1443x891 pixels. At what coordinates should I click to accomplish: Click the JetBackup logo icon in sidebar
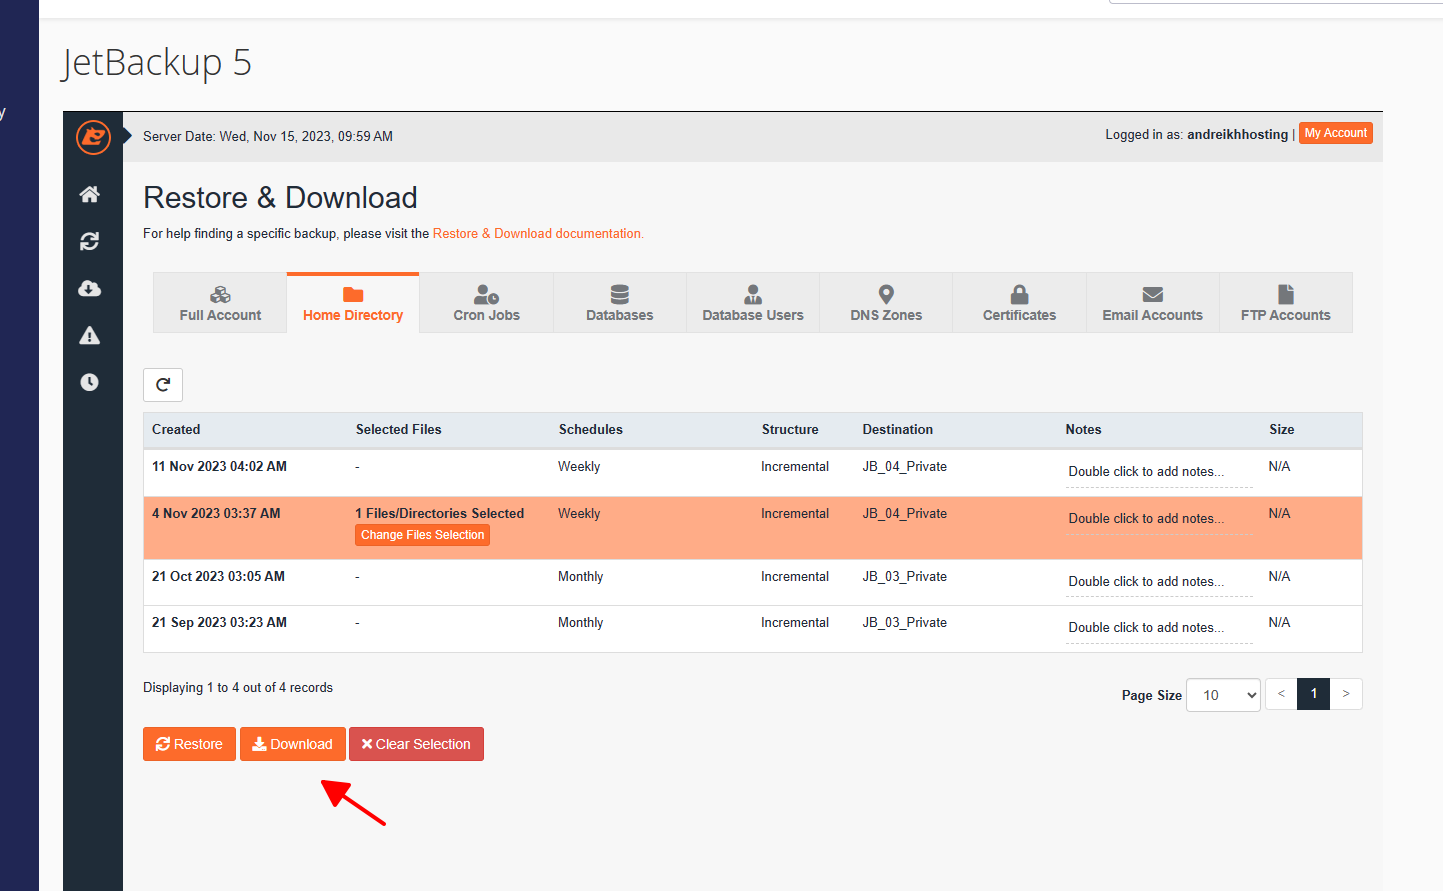pos(93,136)
